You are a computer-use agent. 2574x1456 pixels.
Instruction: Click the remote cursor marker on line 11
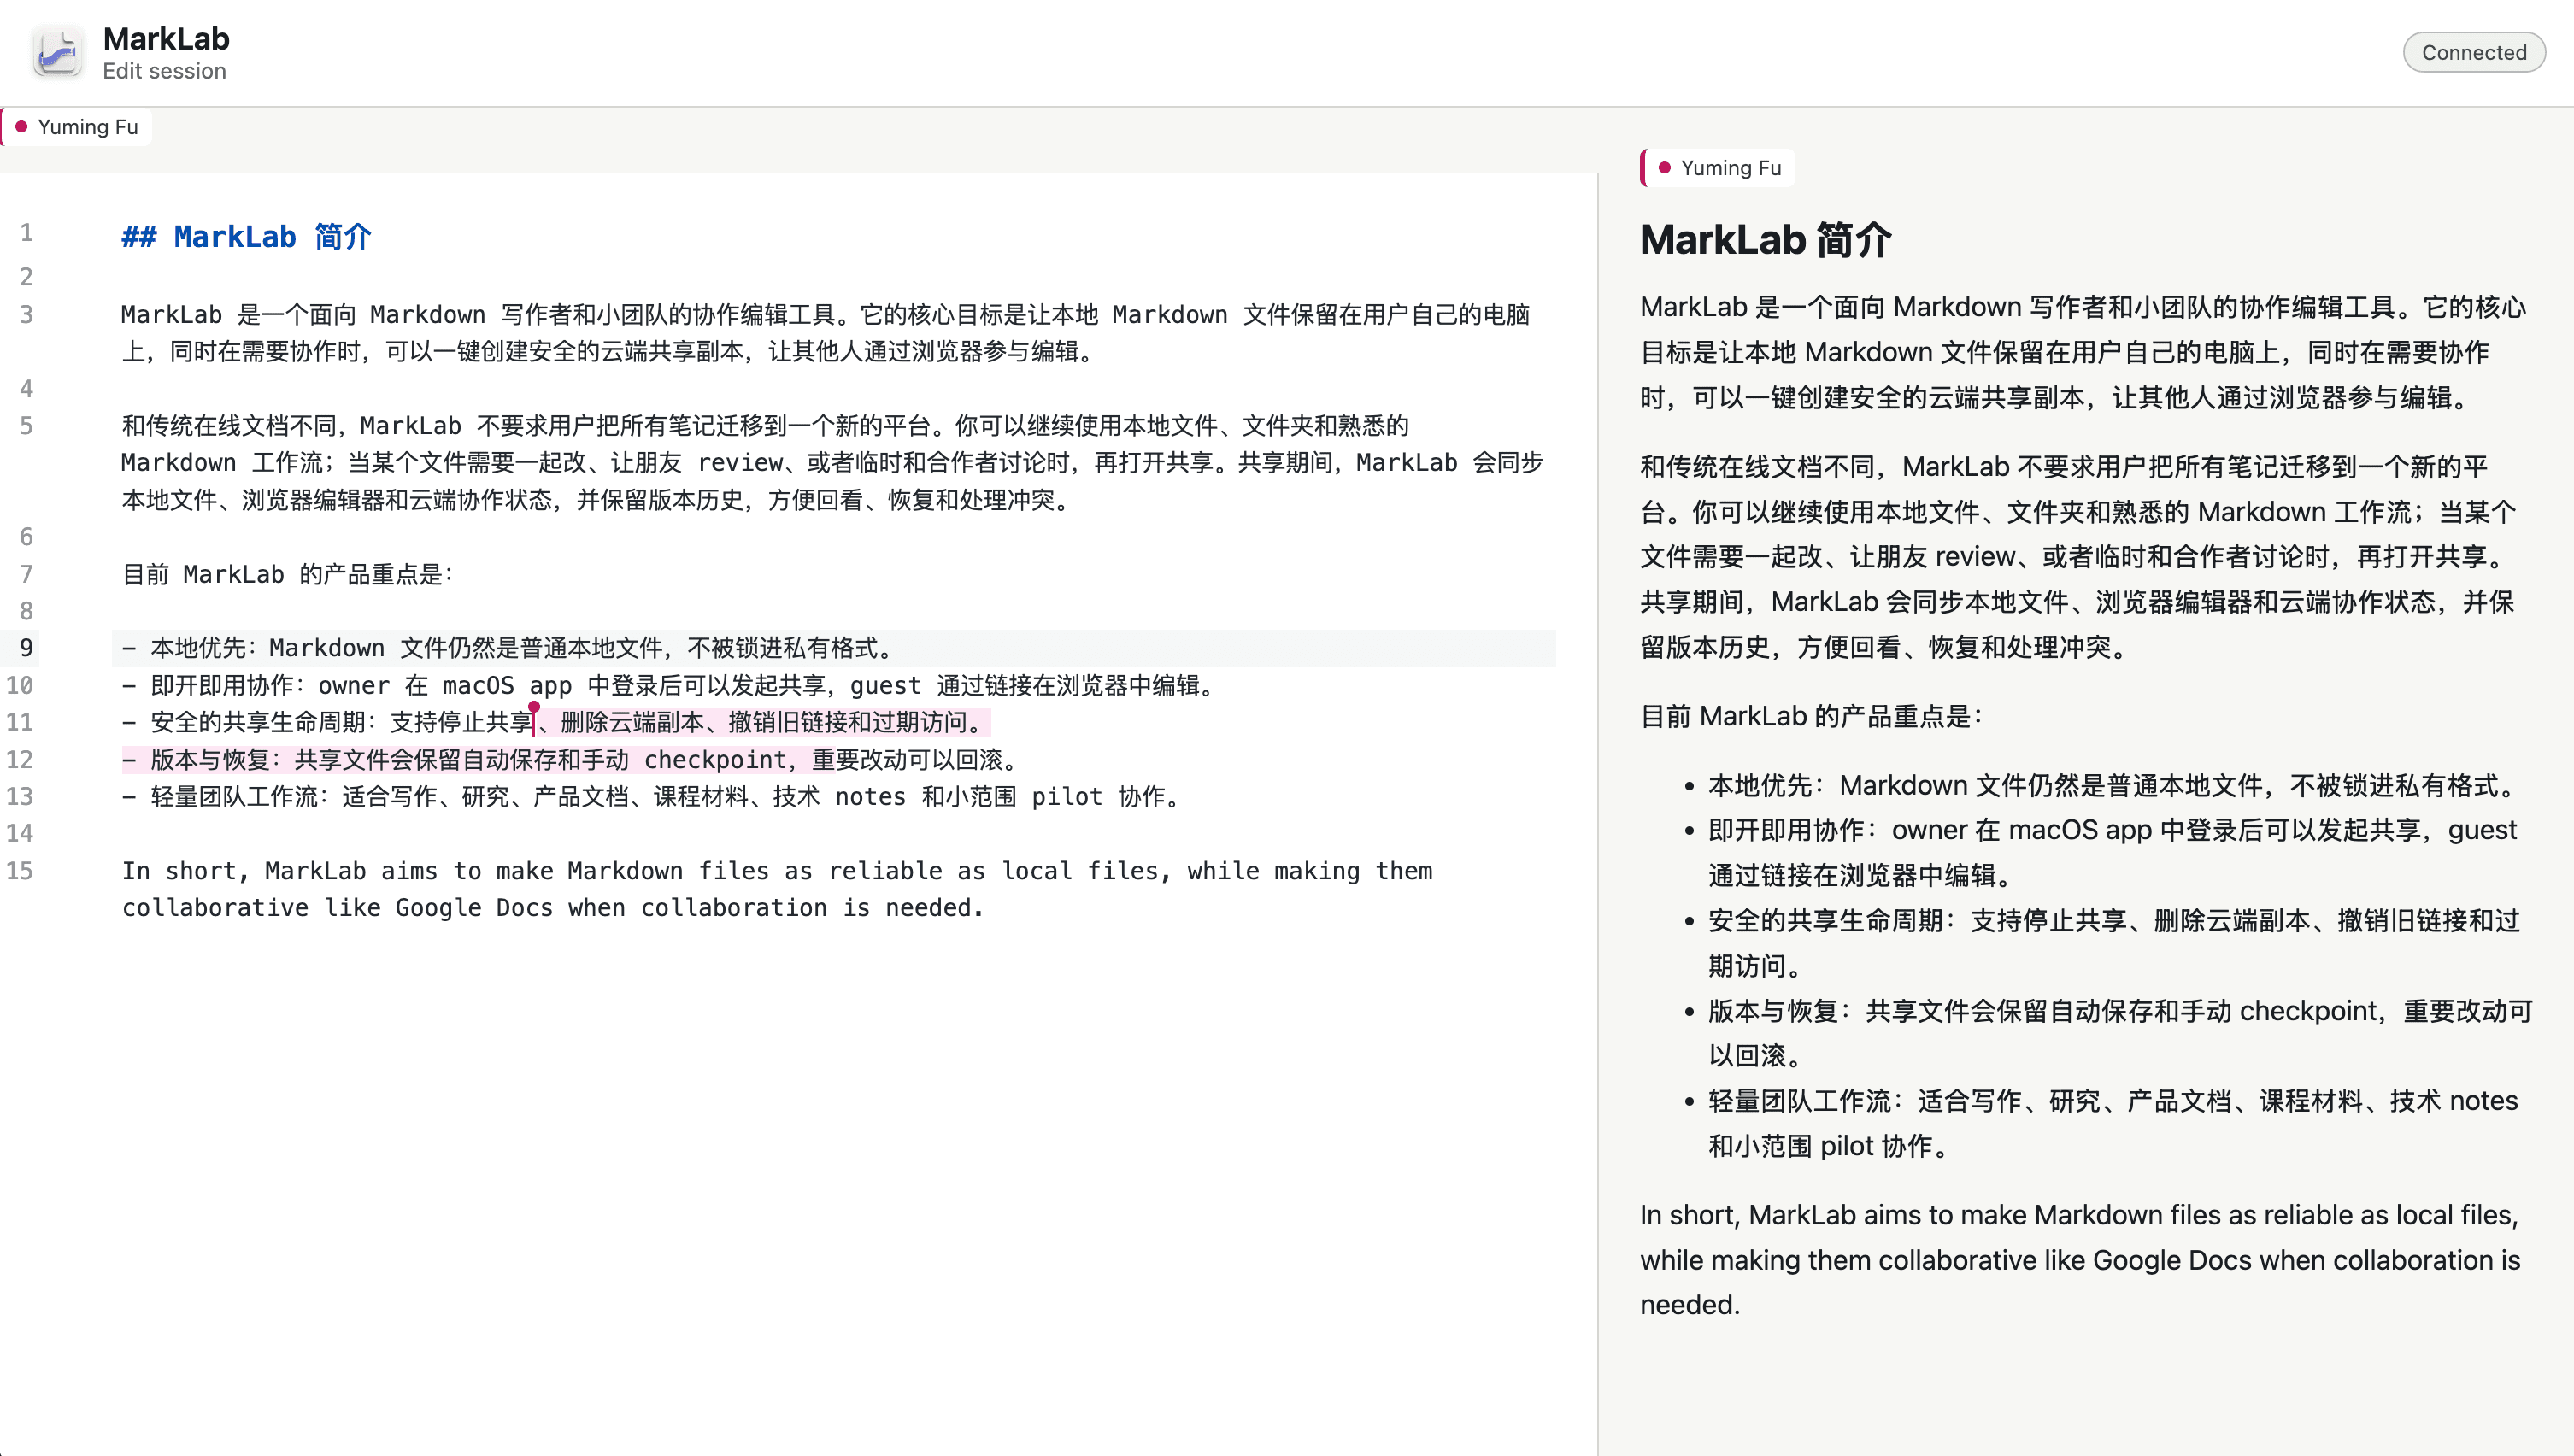click(534, 717)
